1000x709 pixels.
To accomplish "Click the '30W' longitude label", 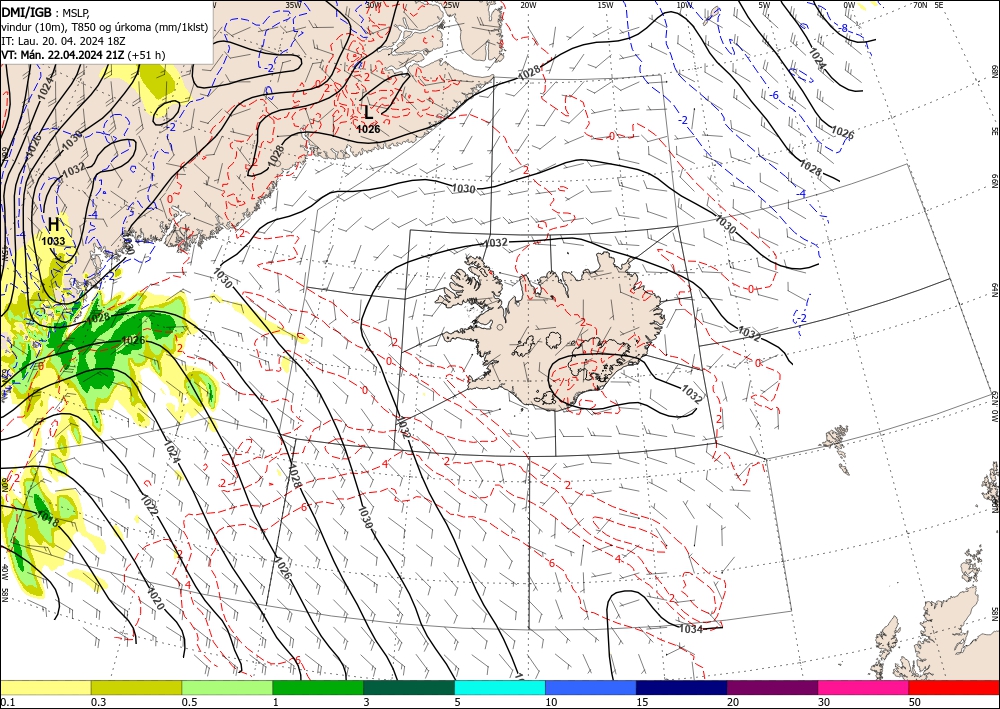I will point(373,5).
